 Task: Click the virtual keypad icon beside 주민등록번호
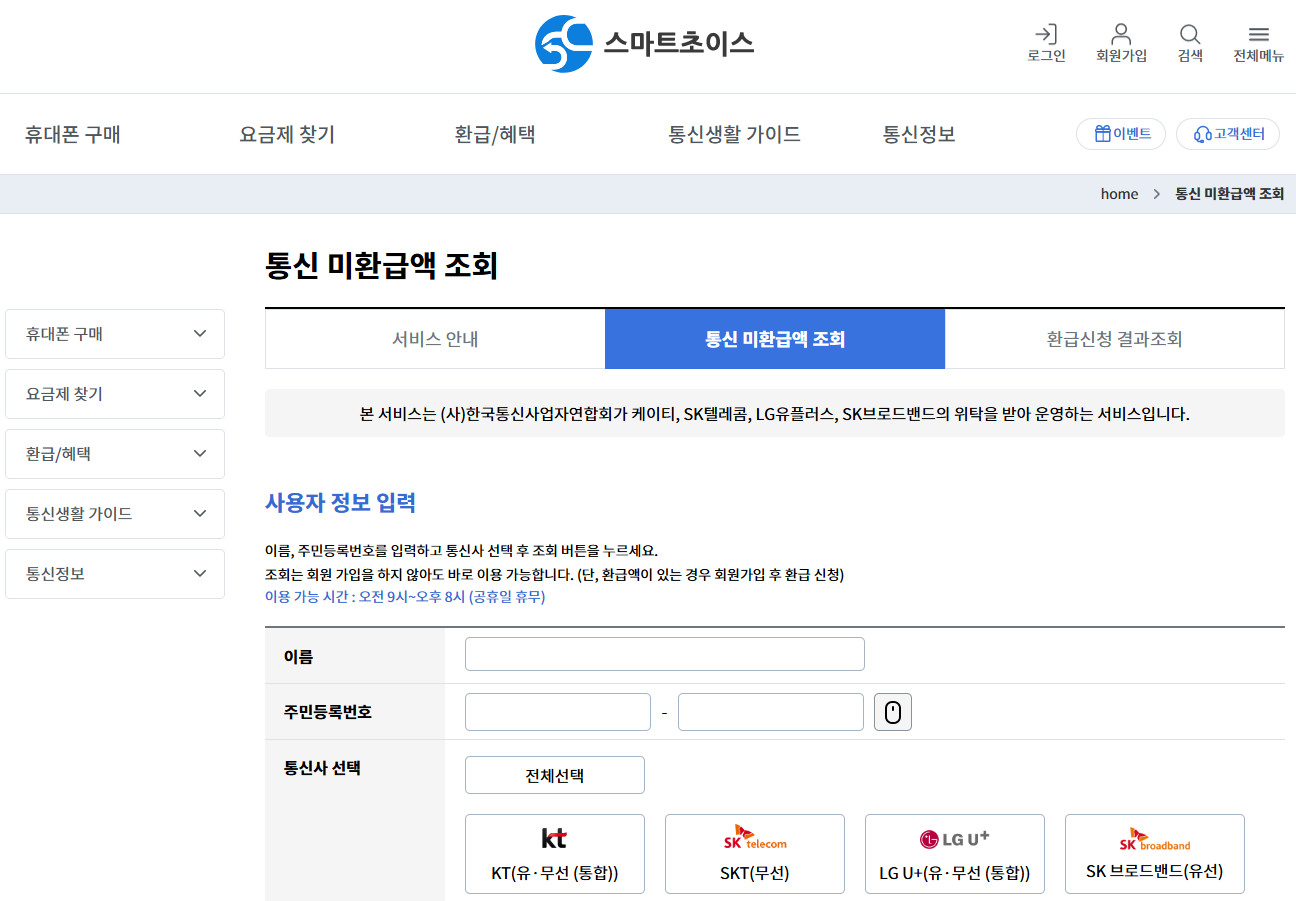click(892, 711)
